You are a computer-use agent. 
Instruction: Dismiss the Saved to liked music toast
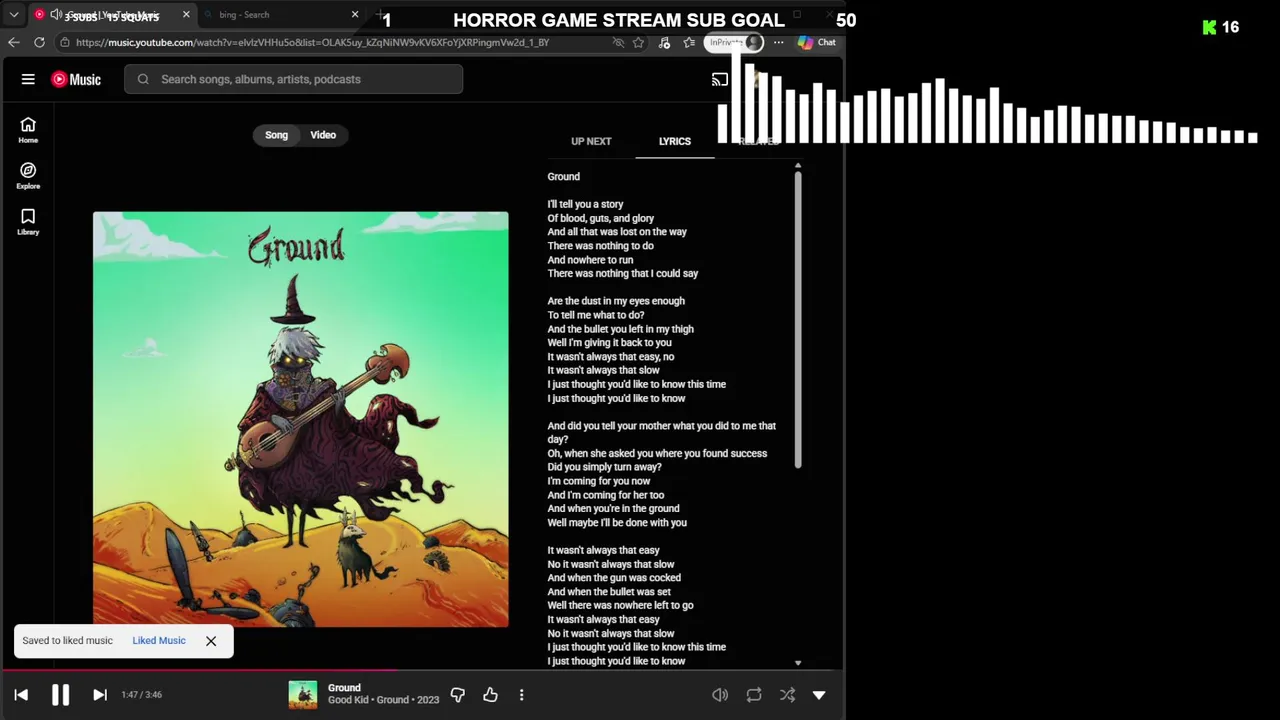coord(211,641)
